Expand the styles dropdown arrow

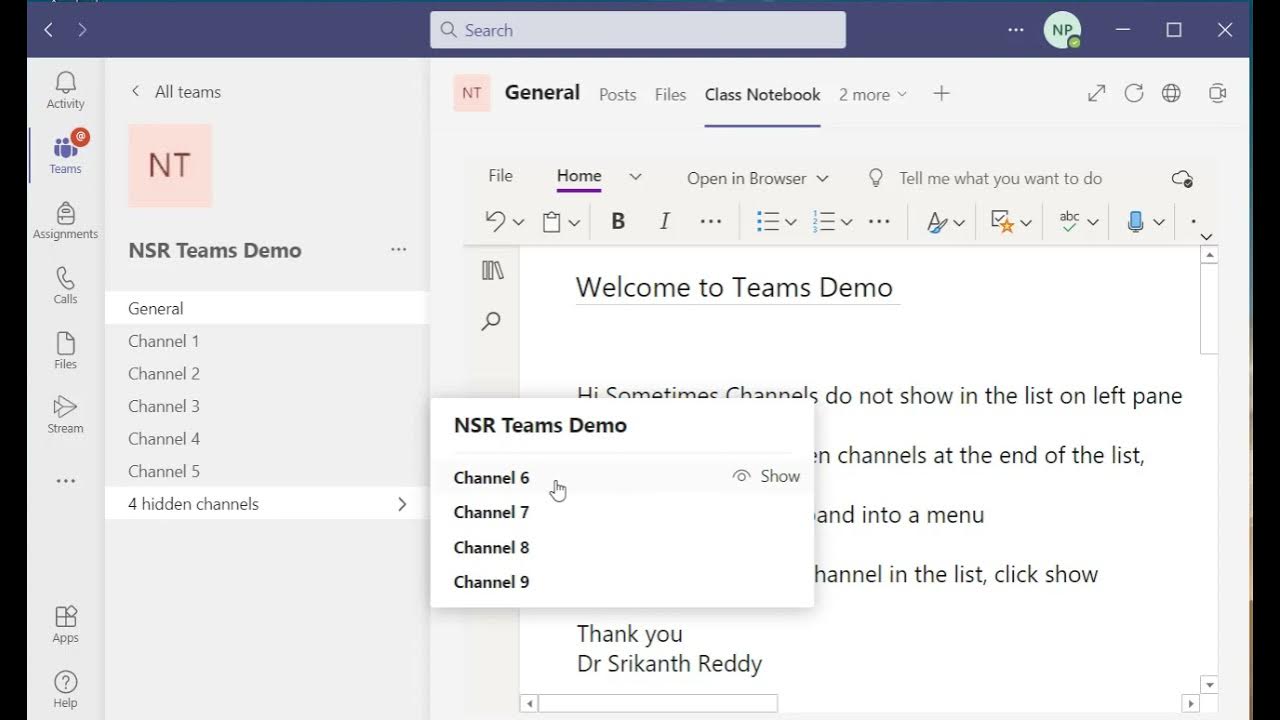[x=959, y=223]
